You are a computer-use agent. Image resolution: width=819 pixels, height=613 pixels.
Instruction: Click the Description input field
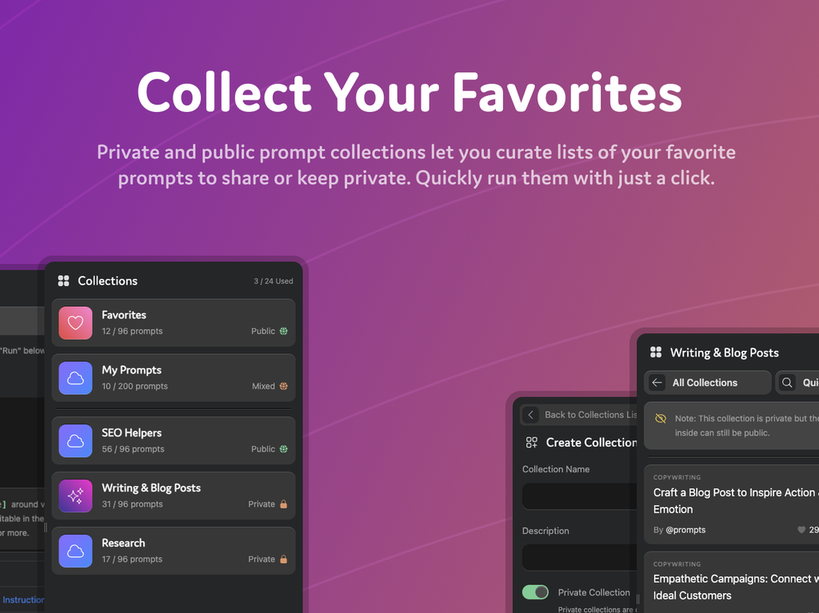[x=579, y=557]
